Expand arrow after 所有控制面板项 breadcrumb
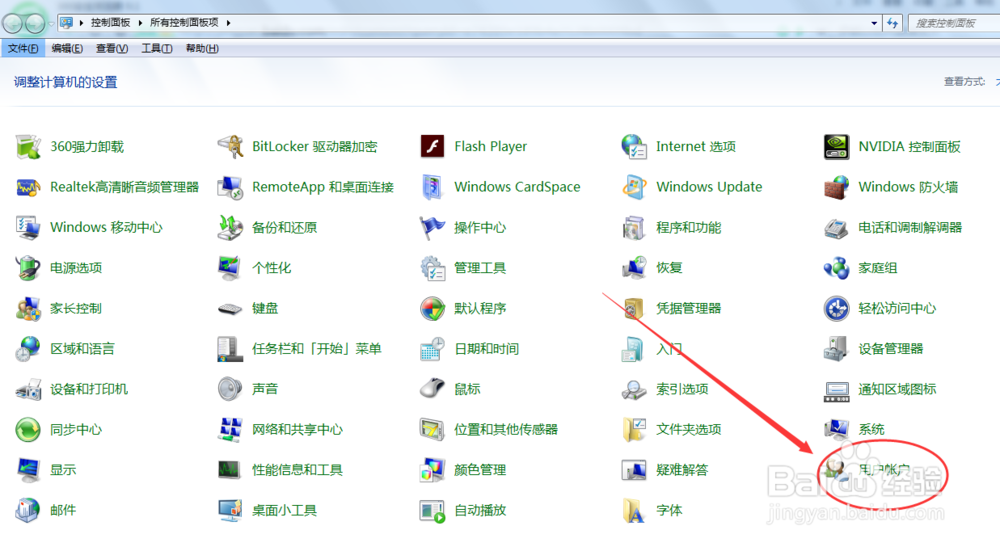Screen dimensions: 1000x547 pyautogui.click(x=228, y=23)
